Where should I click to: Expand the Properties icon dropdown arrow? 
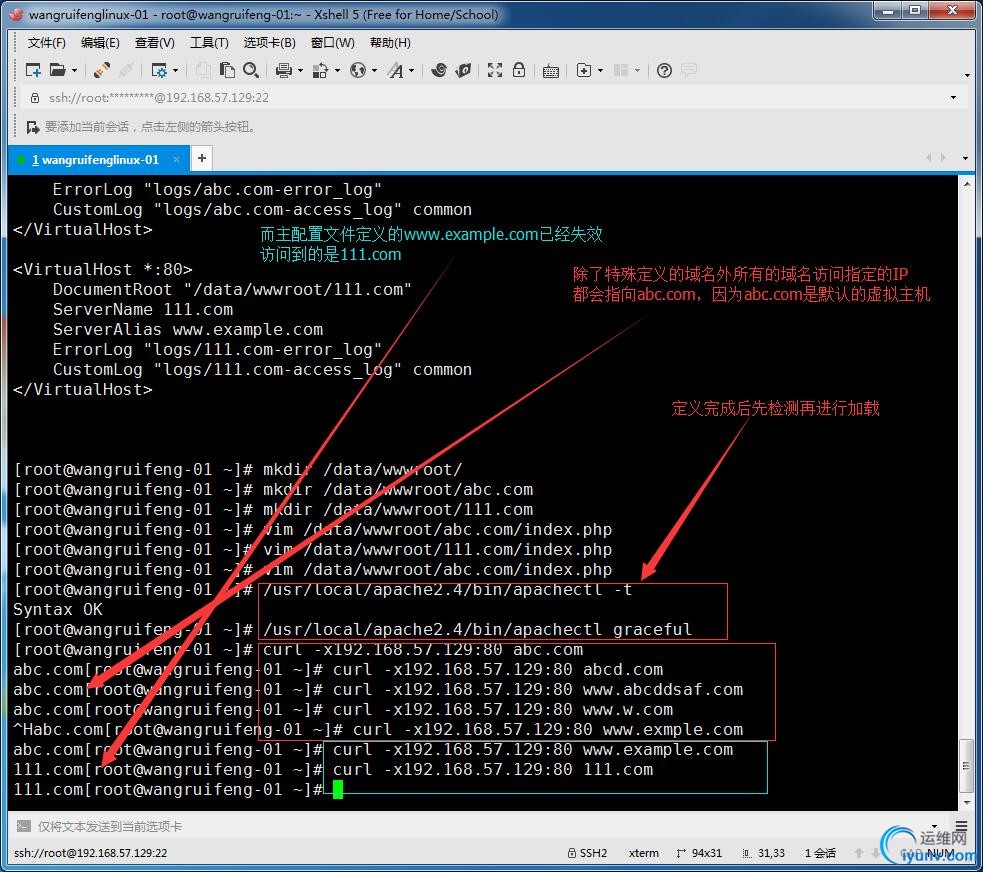[x=176, y=70]
